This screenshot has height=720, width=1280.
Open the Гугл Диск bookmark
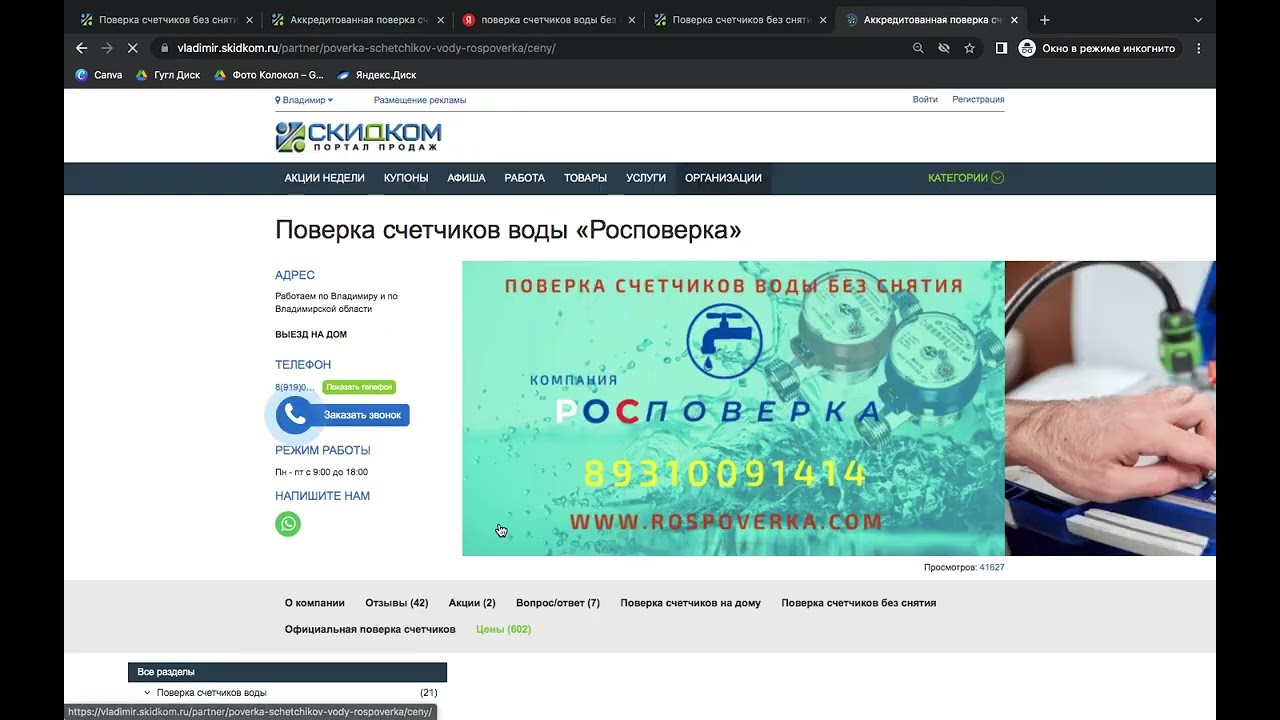(168, 75)
